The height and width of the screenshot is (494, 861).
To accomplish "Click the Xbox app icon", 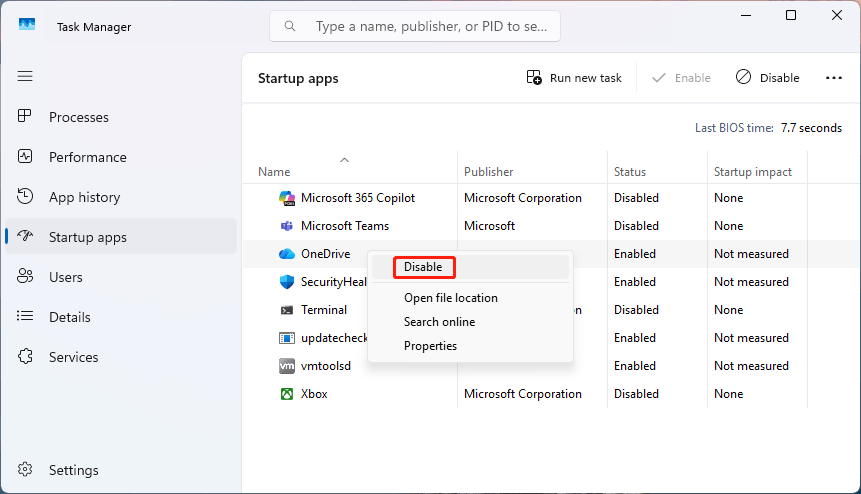I will 287,394.
